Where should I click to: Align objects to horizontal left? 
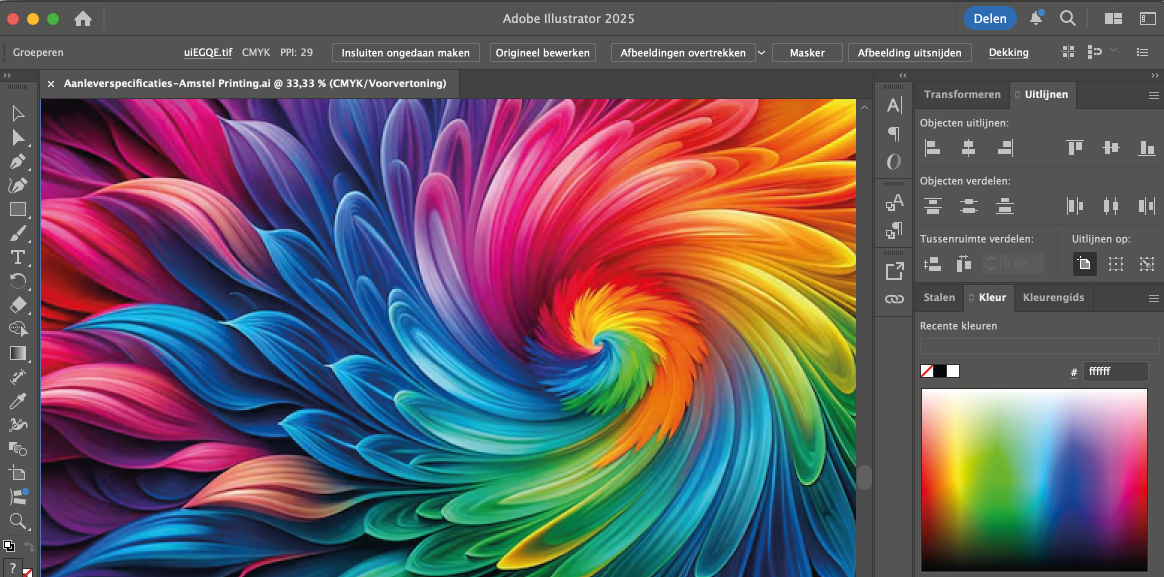932,148
